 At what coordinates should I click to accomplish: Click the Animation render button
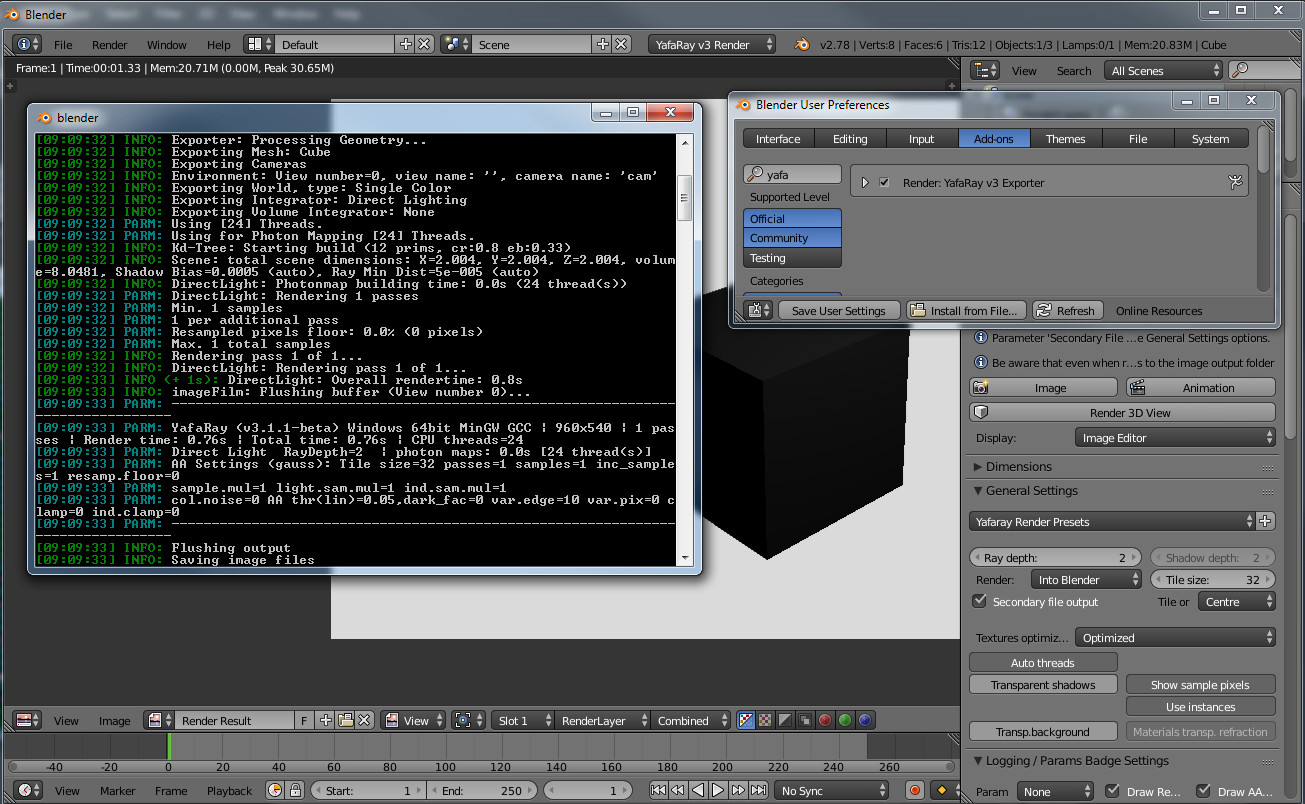1201,387
